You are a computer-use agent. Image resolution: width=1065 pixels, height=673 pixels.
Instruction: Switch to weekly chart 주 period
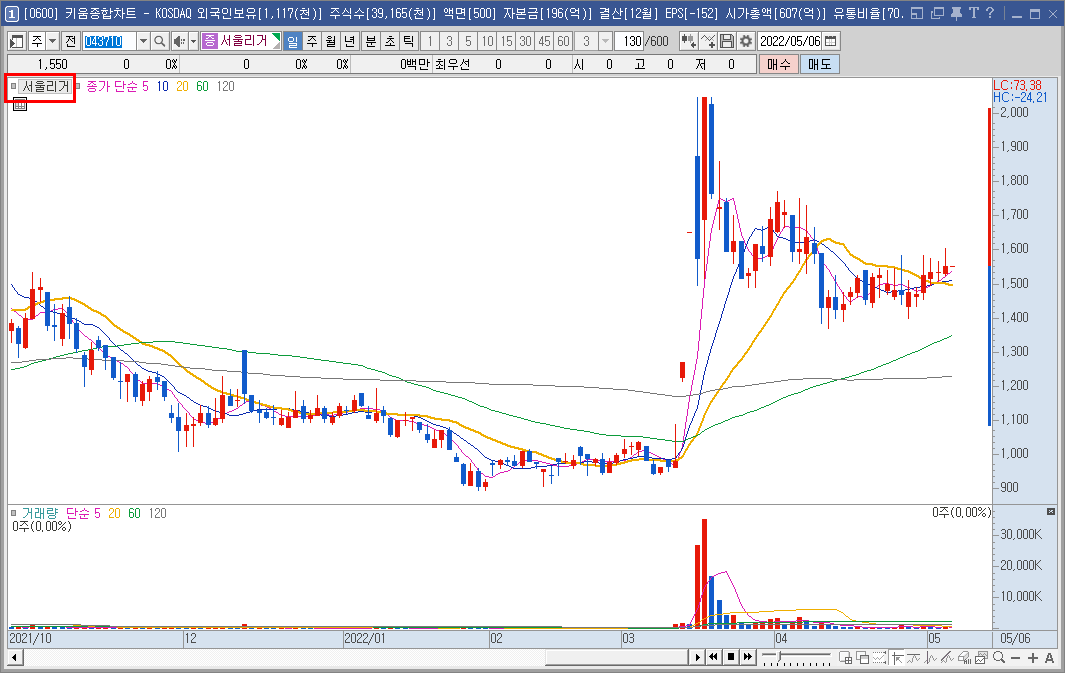point(312,41)
